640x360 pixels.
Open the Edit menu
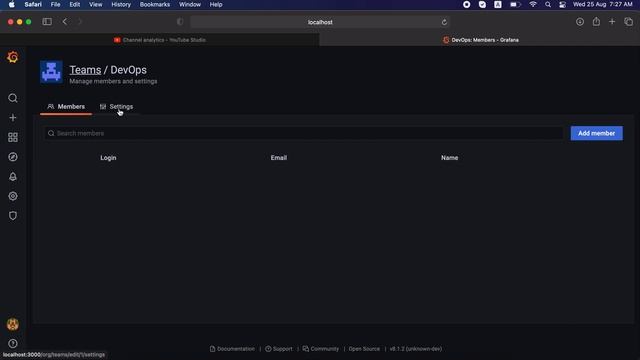click(75, 4)
